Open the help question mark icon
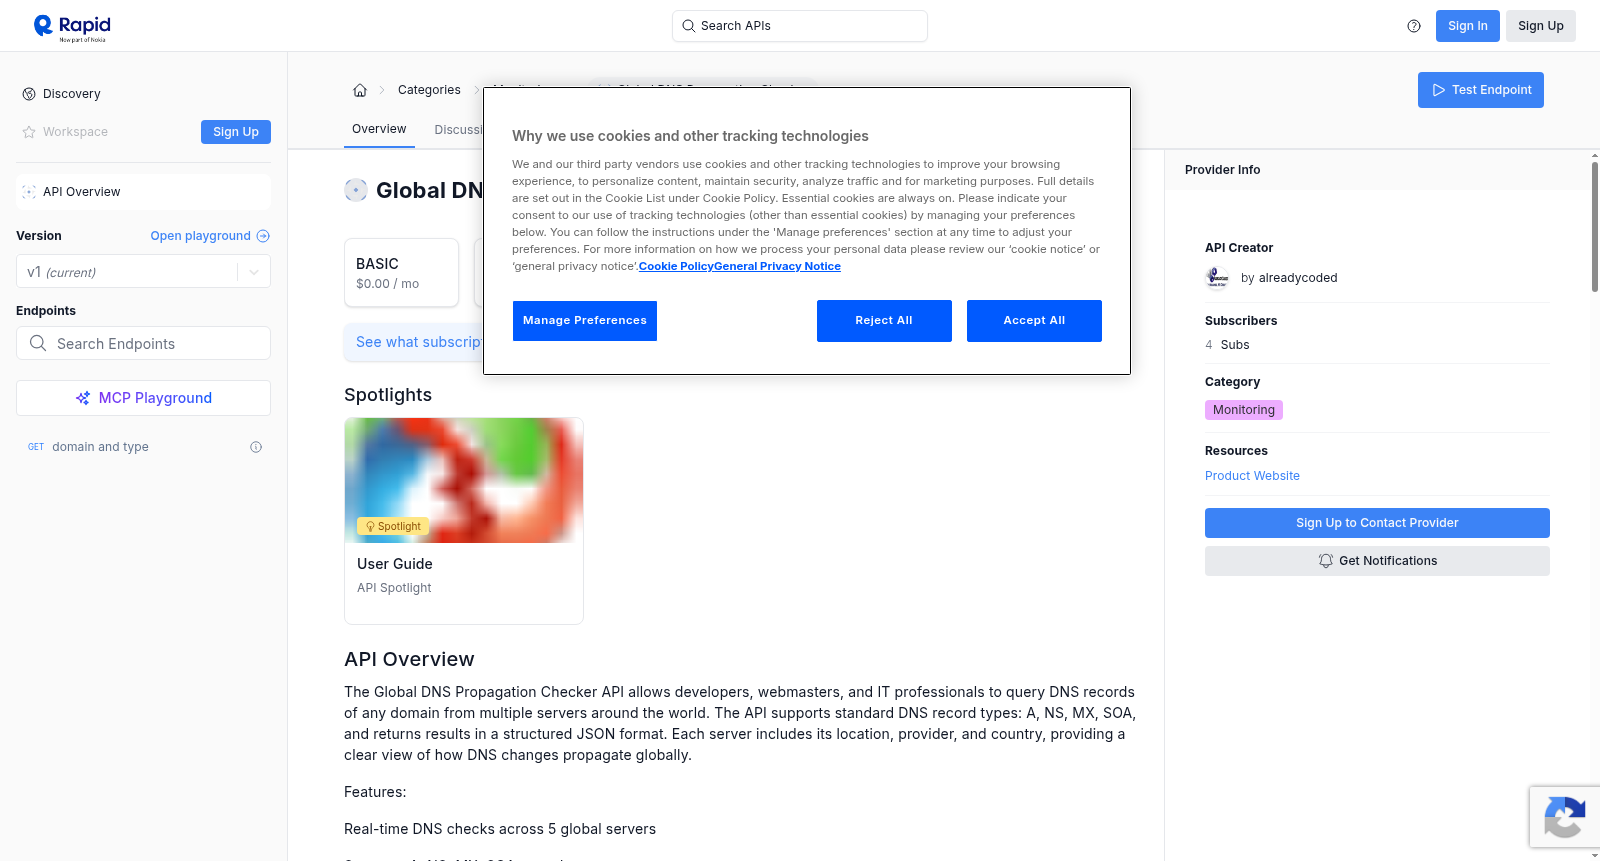The height and width of the screenshot is (861, 1600). [x=1414, y=26]
